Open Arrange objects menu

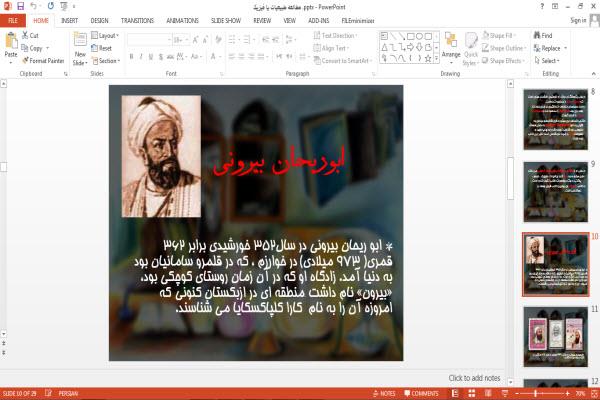click(x=451, y=49)
